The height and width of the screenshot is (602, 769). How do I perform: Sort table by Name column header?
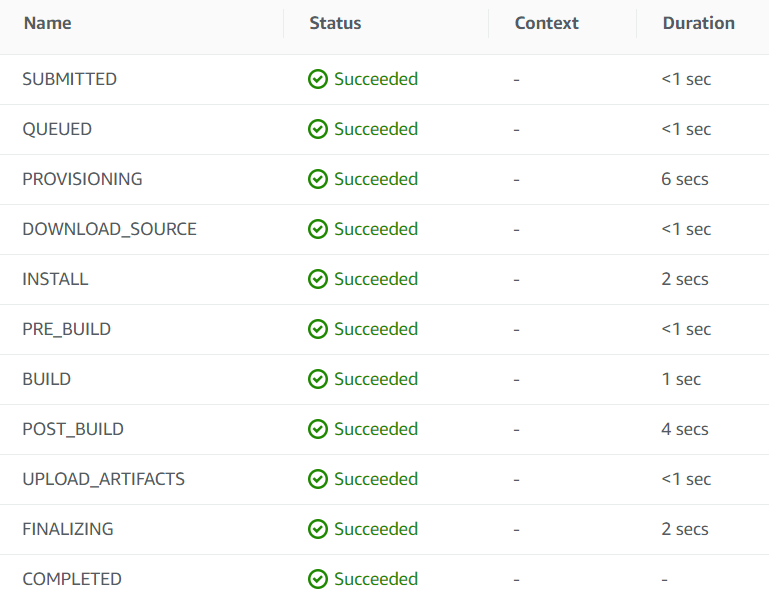[48, 23]
